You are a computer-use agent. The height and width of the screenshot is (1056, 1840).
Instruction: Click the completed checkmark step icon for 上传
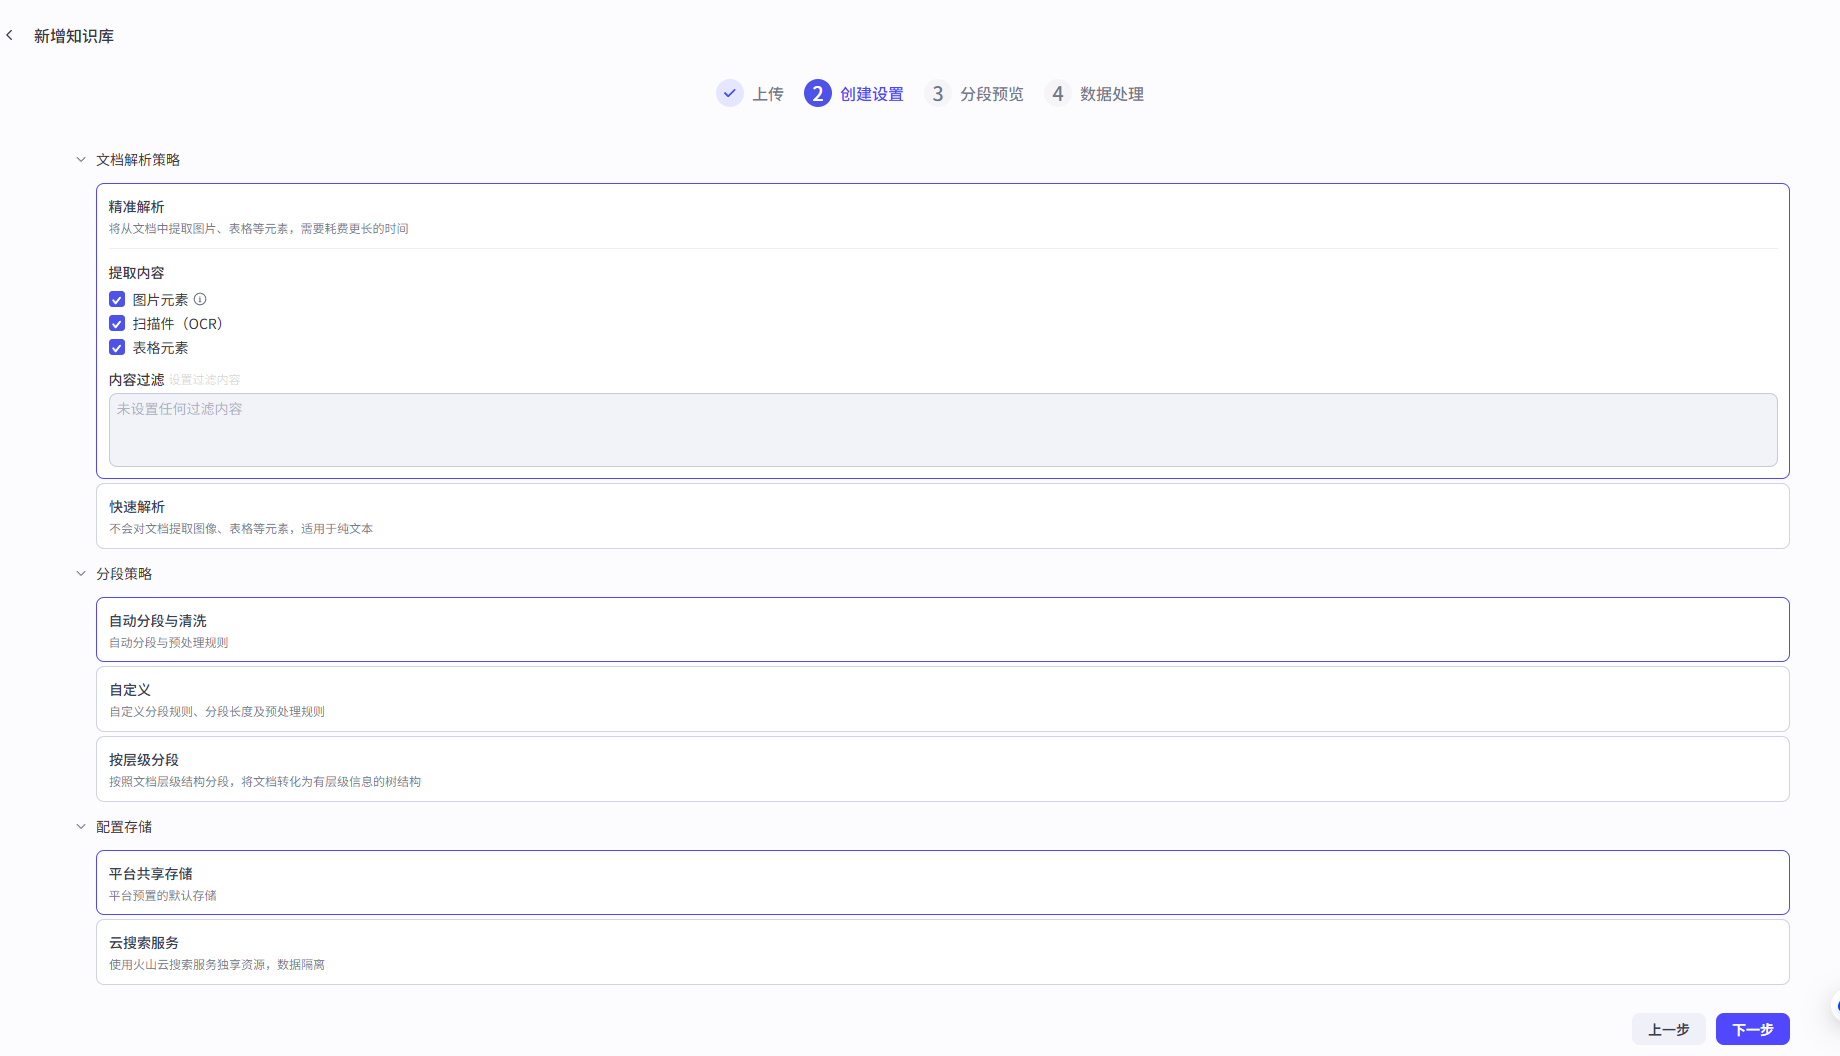[x=730, y=93]
